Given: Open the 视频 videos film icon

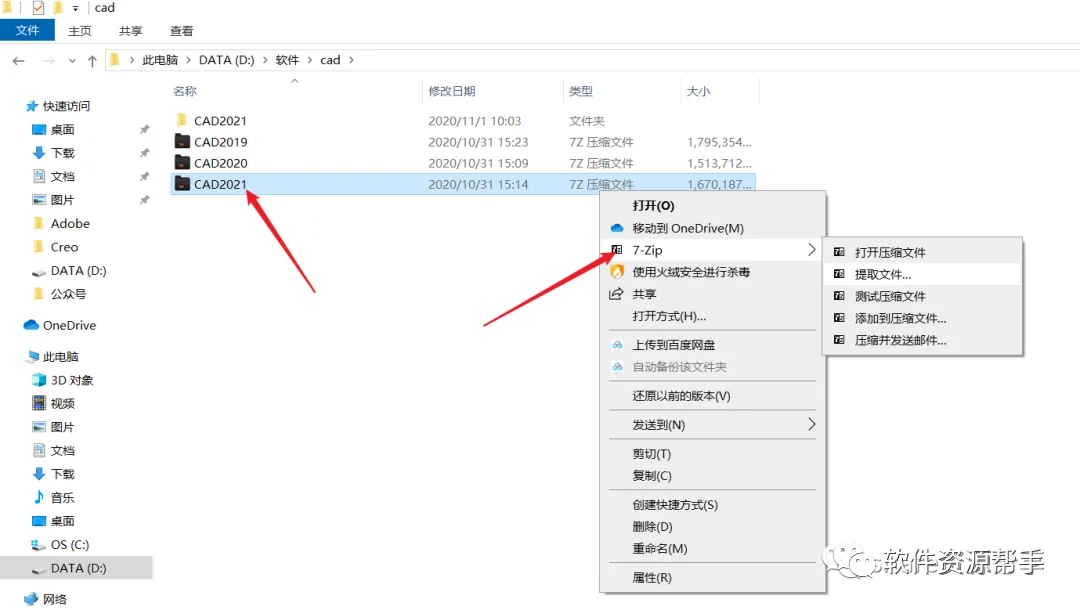Looking at the screenshot, I should point(39,403).
